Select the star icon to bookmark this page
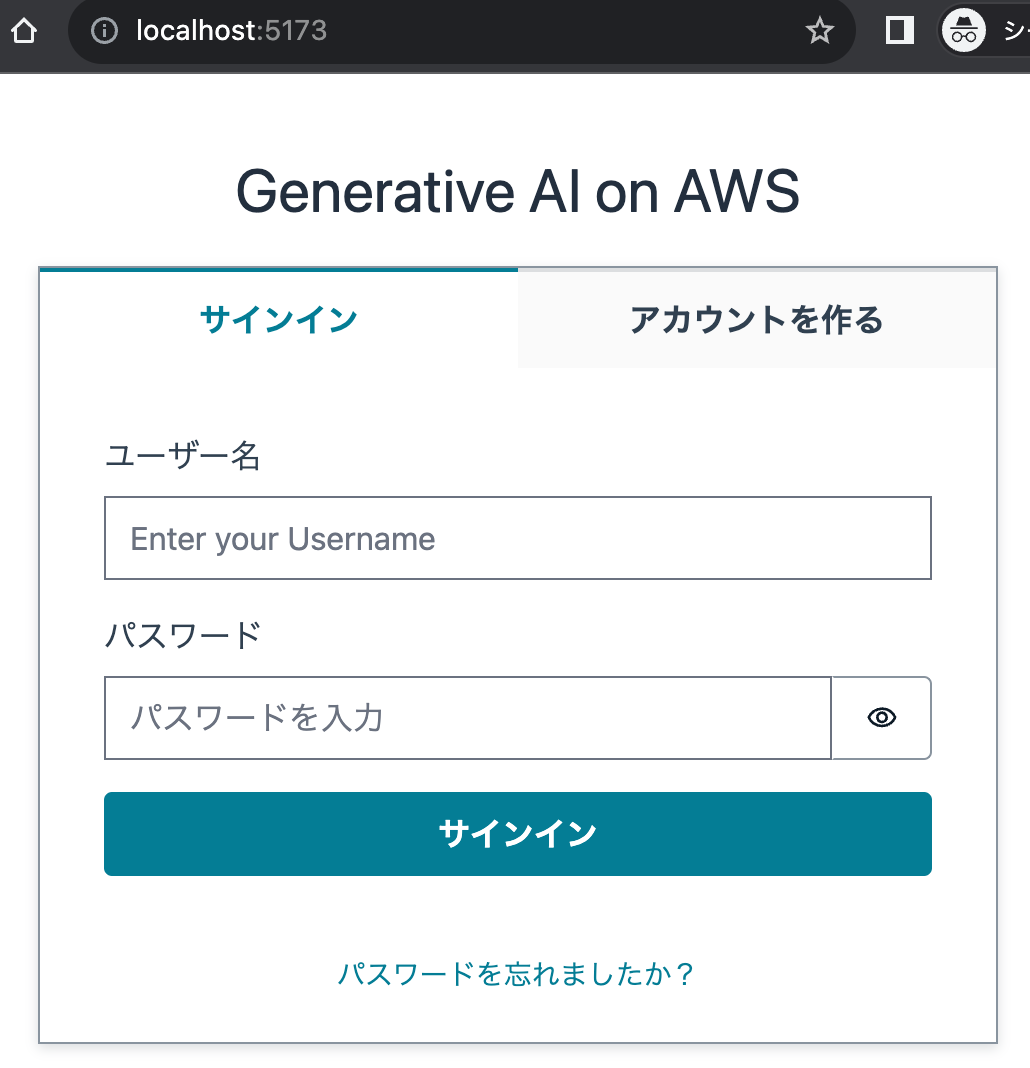The width and height of the screenshot is (1030, 1068). pos(820,31)
